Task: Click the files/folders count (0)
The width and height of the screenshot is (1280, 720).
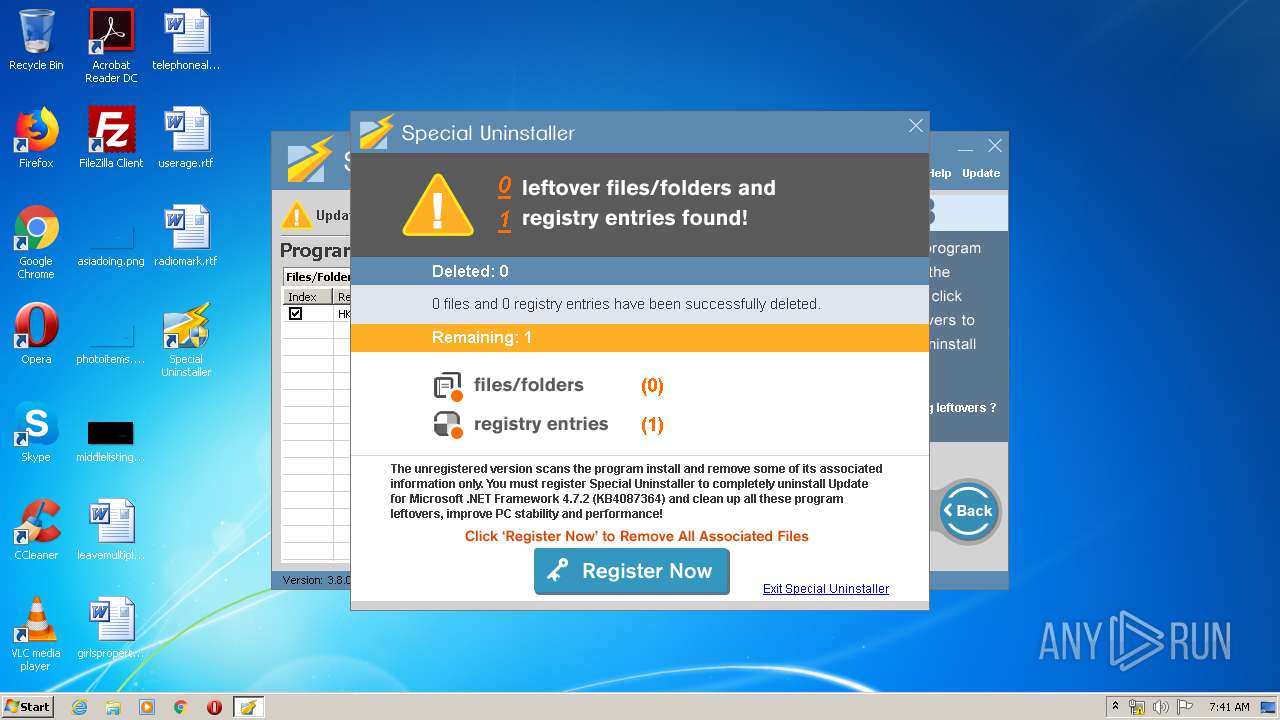Action: [652, 386]
